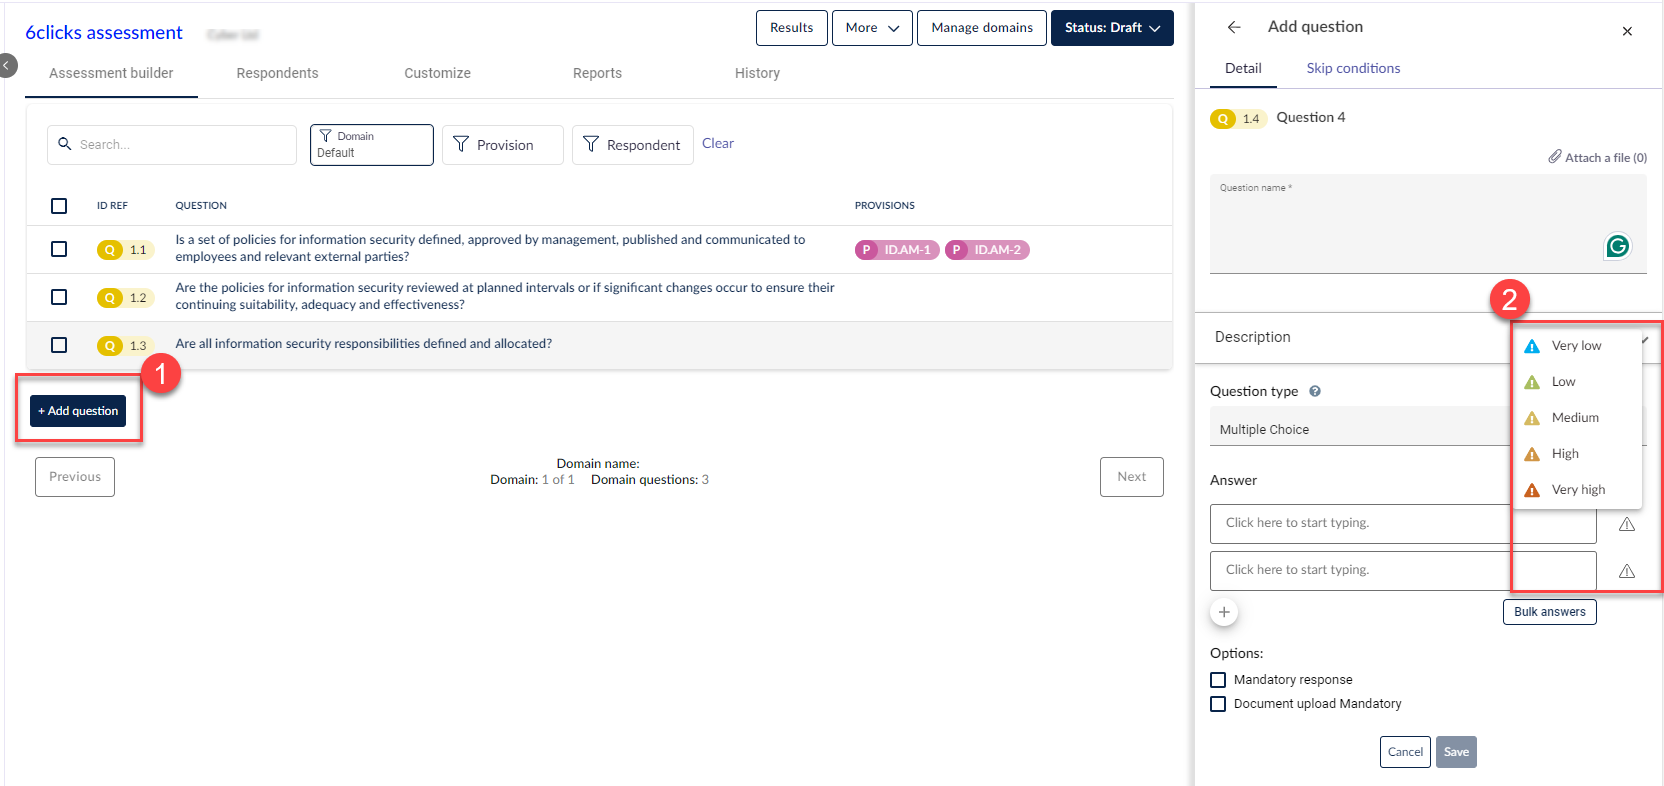The height and width of the screenshot is (786, 1664).
Task: Click the risk warning icon beside second answer
Action: [1627, 571]
